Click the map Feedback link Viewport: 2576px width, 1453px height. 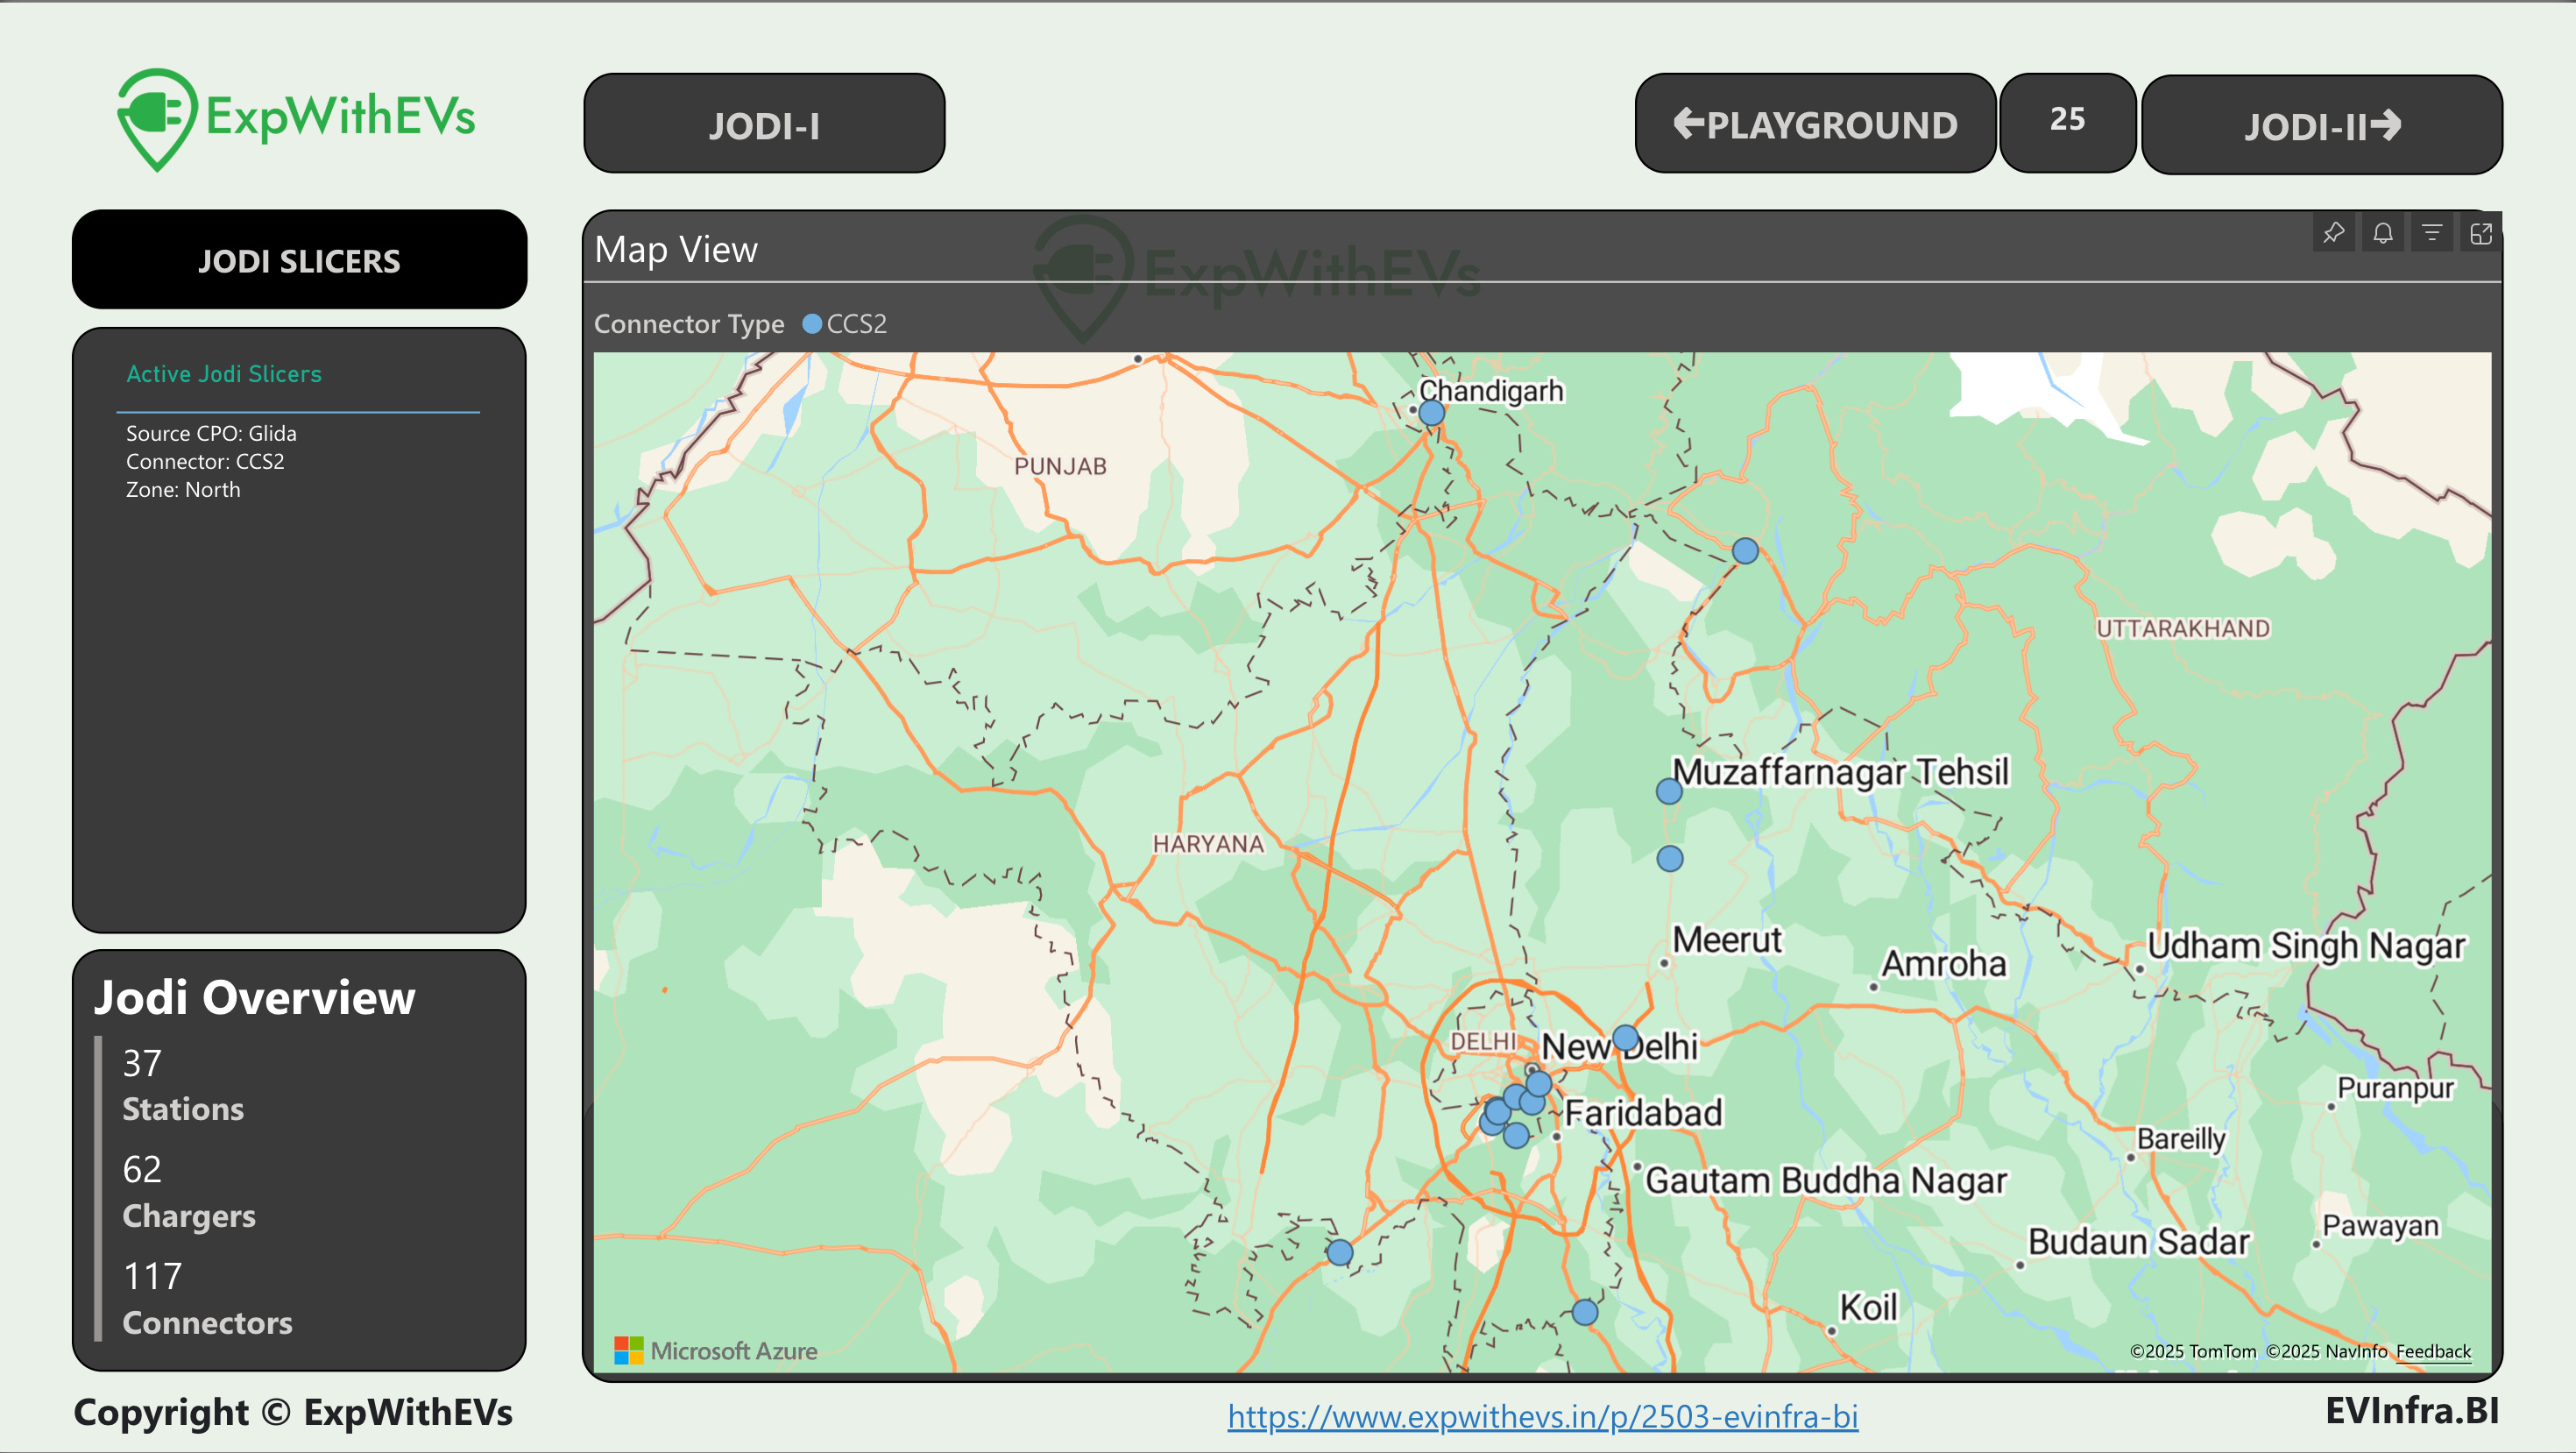[x=2432, y=1351]
